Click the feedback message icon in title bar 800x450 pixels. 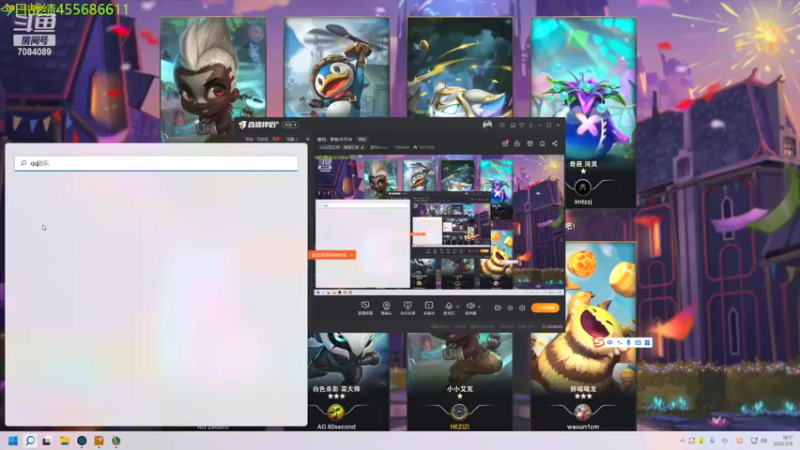tap(502, 125)
